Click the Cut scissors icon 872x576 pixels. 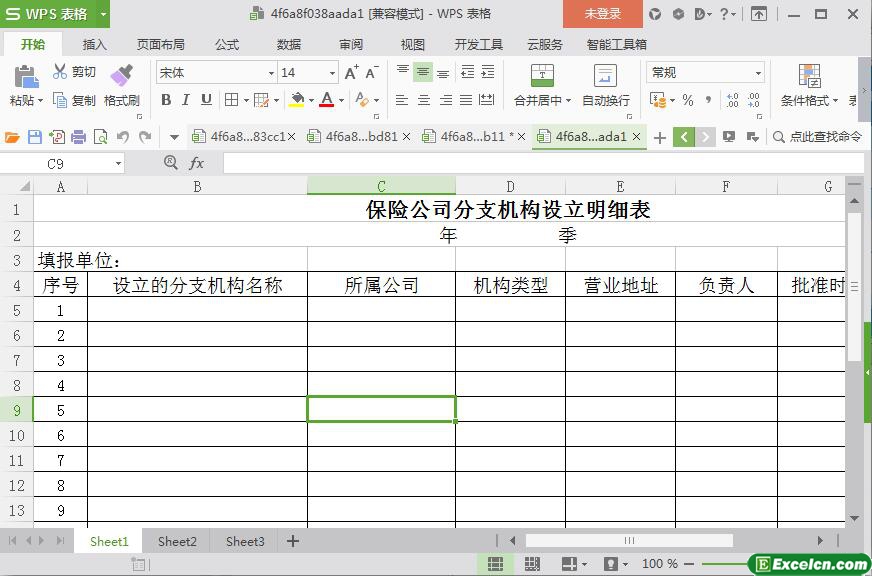click(x=60, y=71)
